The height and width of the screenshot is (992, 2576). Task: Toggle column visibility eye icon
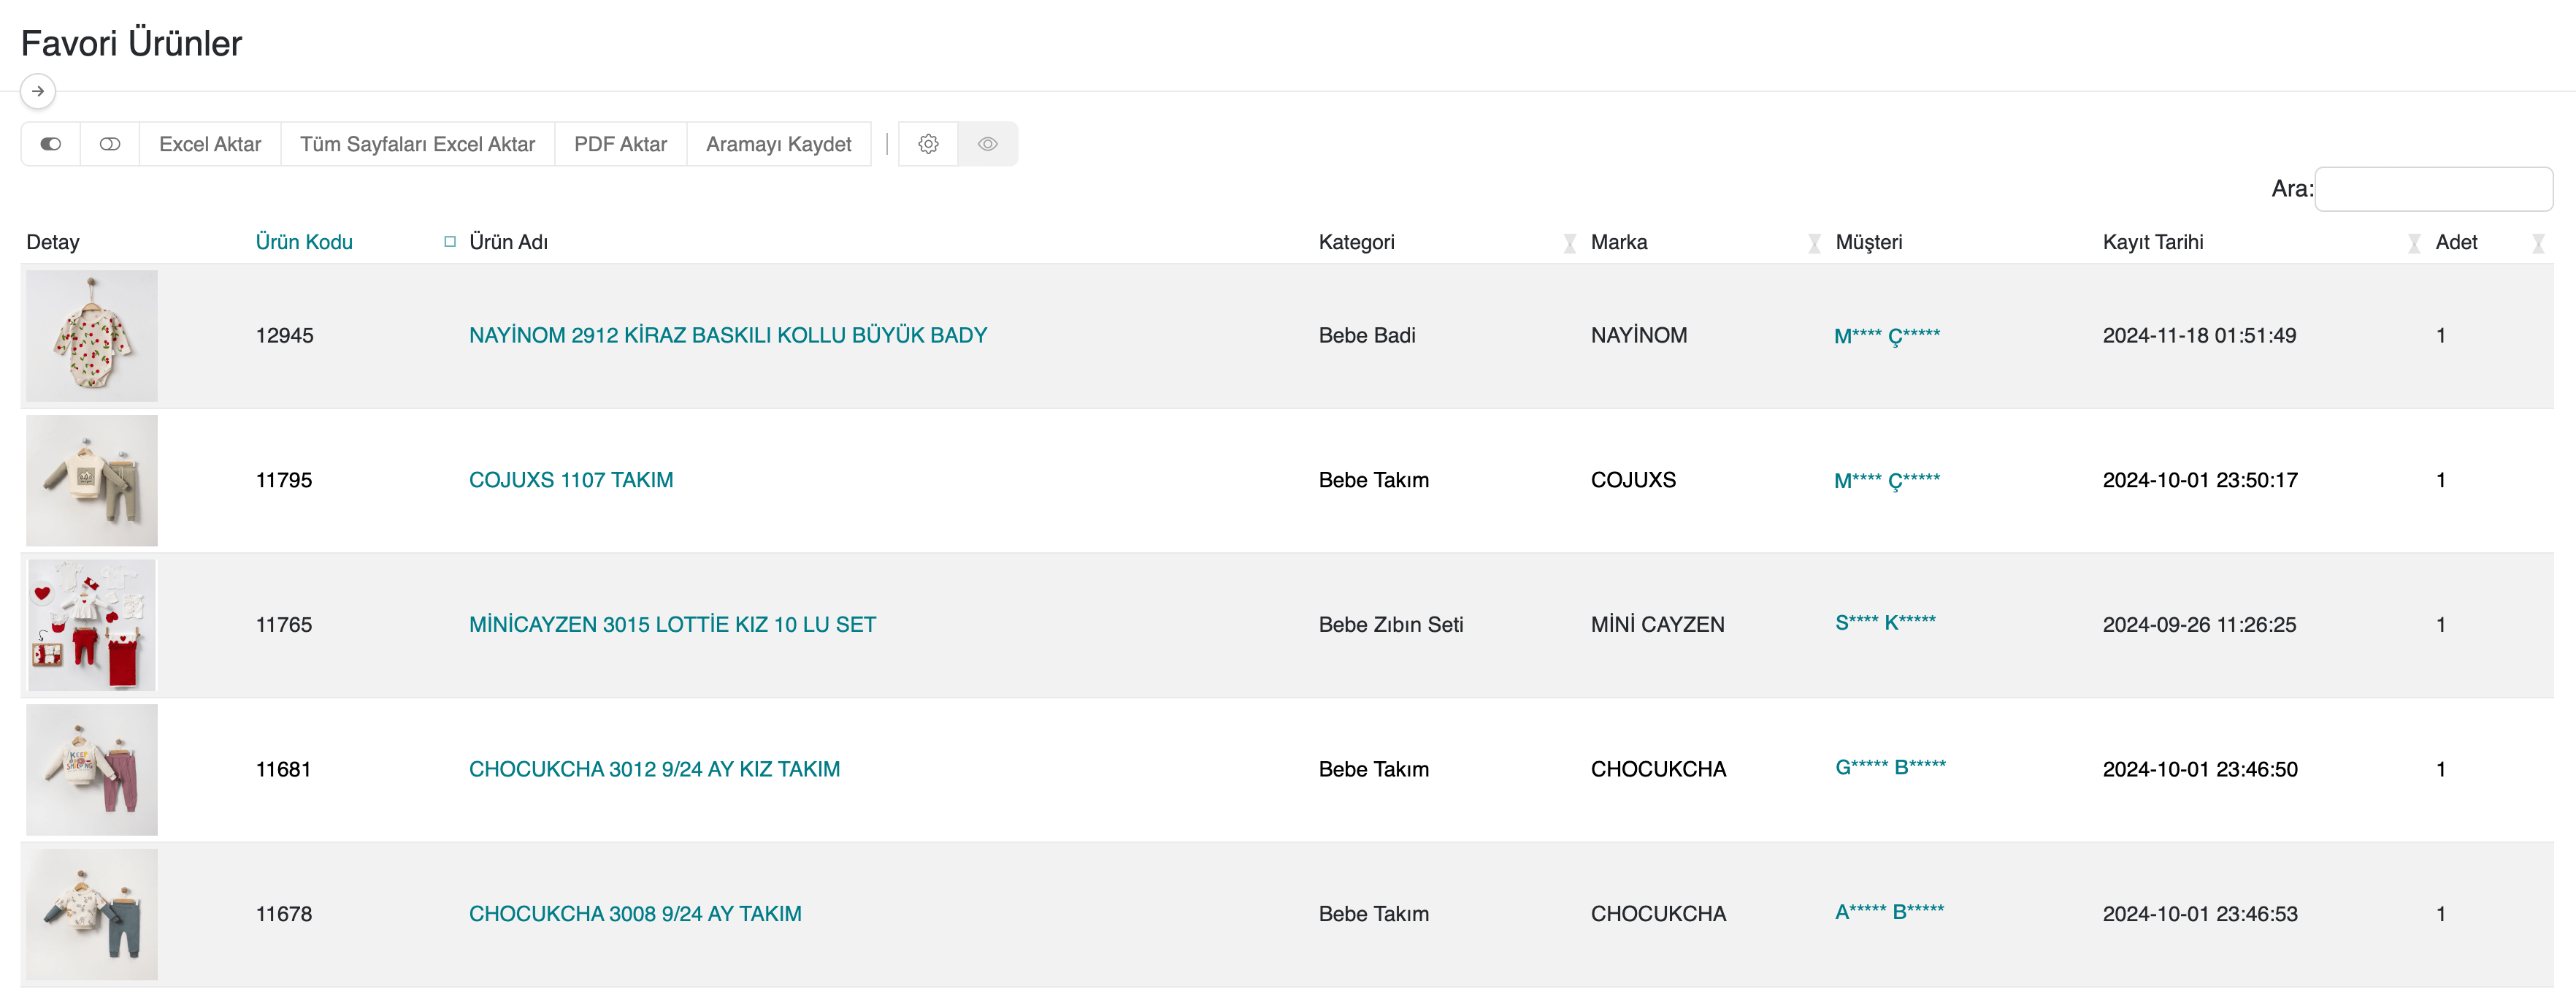tap(987, 144)
